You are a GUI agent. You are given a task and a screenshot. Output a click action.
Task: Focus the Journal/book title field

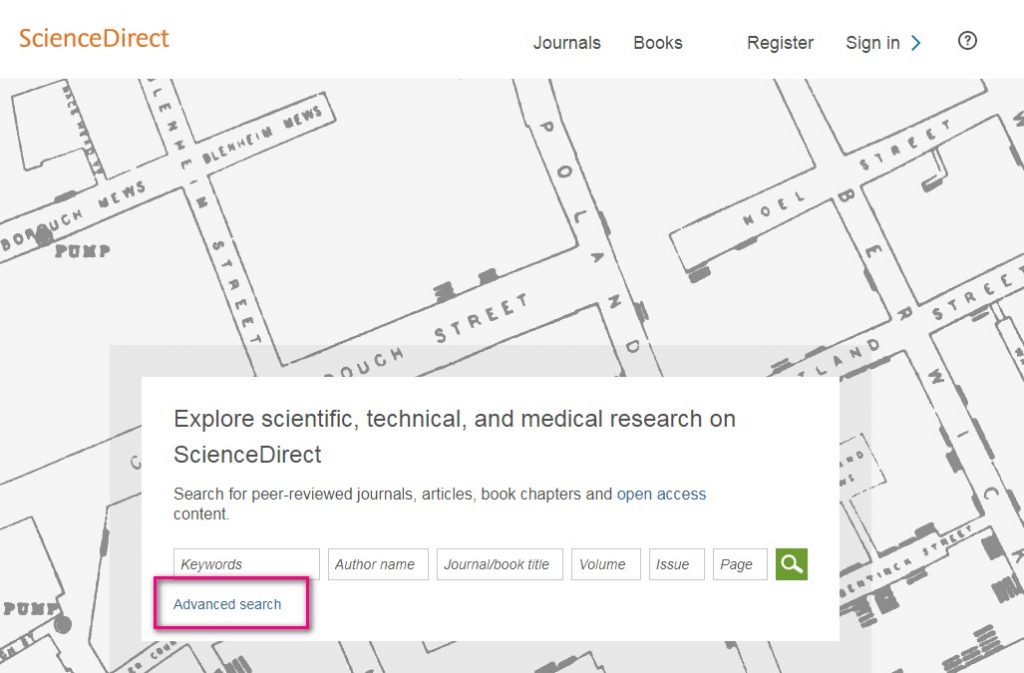click(500, 564)
